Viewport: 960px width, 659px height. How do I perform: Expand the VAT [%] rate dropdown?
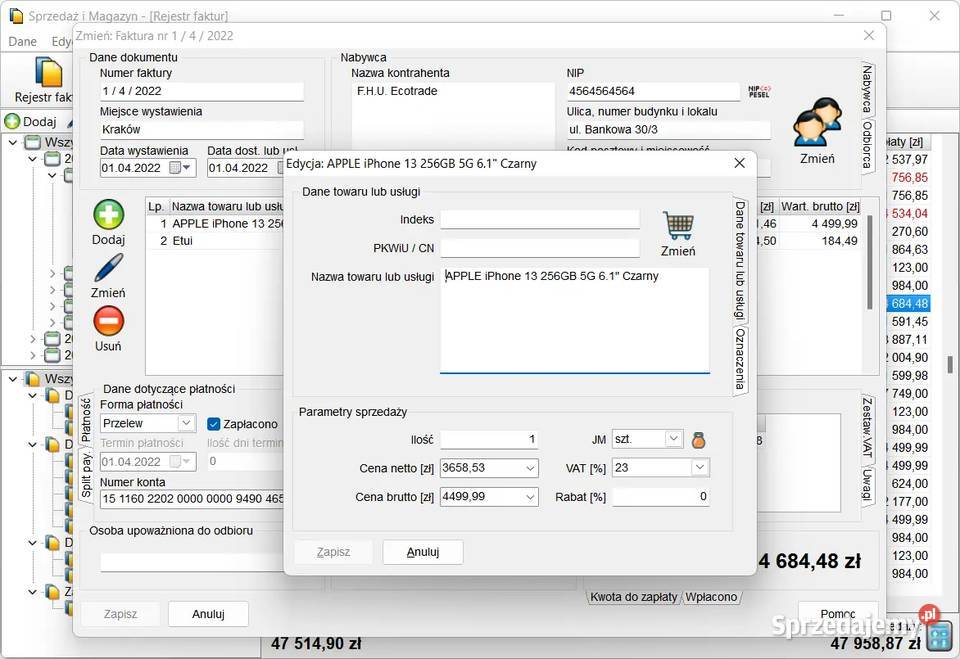699,467
